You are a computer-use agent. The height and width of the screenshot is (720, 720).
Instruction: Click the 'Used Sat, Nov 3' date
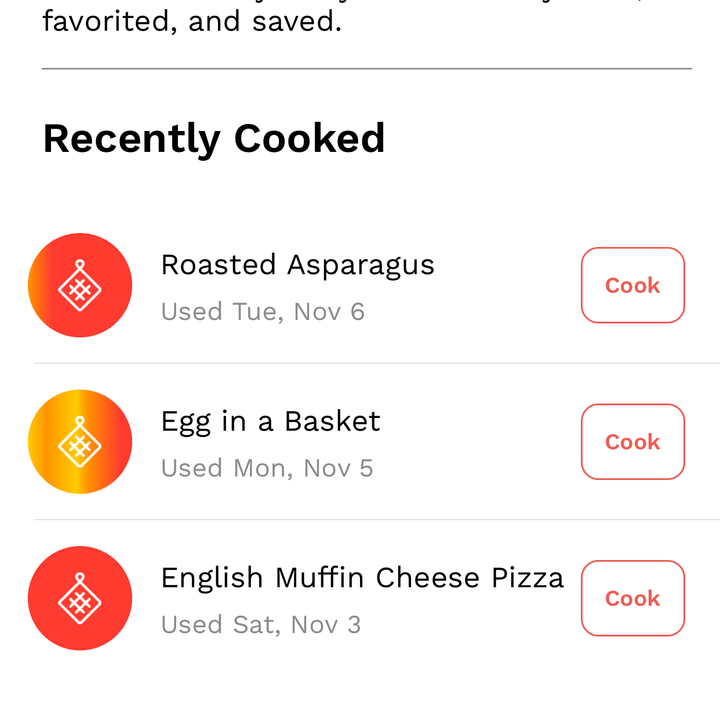(x=261, y=625)
